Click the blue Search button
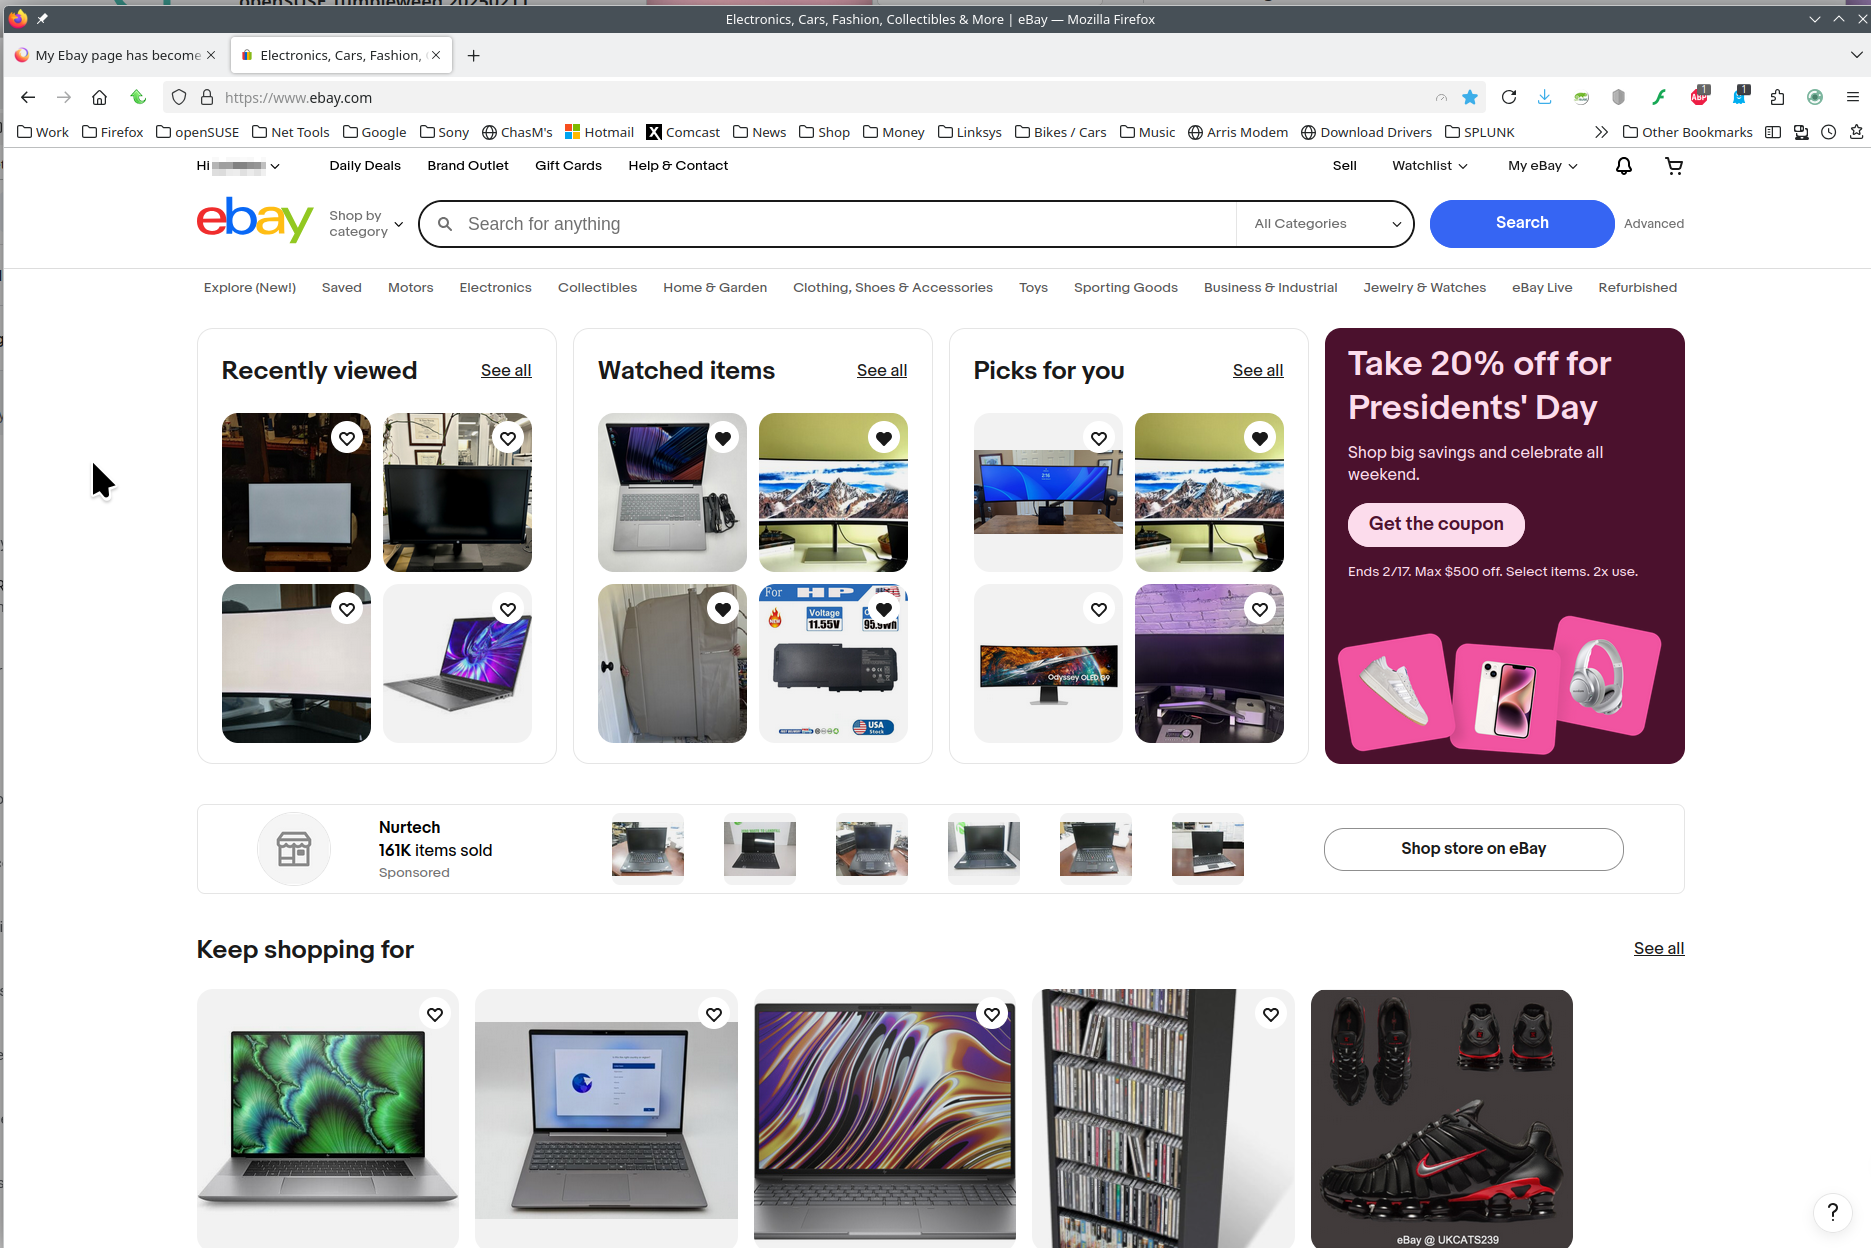The image size is (1871, 1248). 1521,223
